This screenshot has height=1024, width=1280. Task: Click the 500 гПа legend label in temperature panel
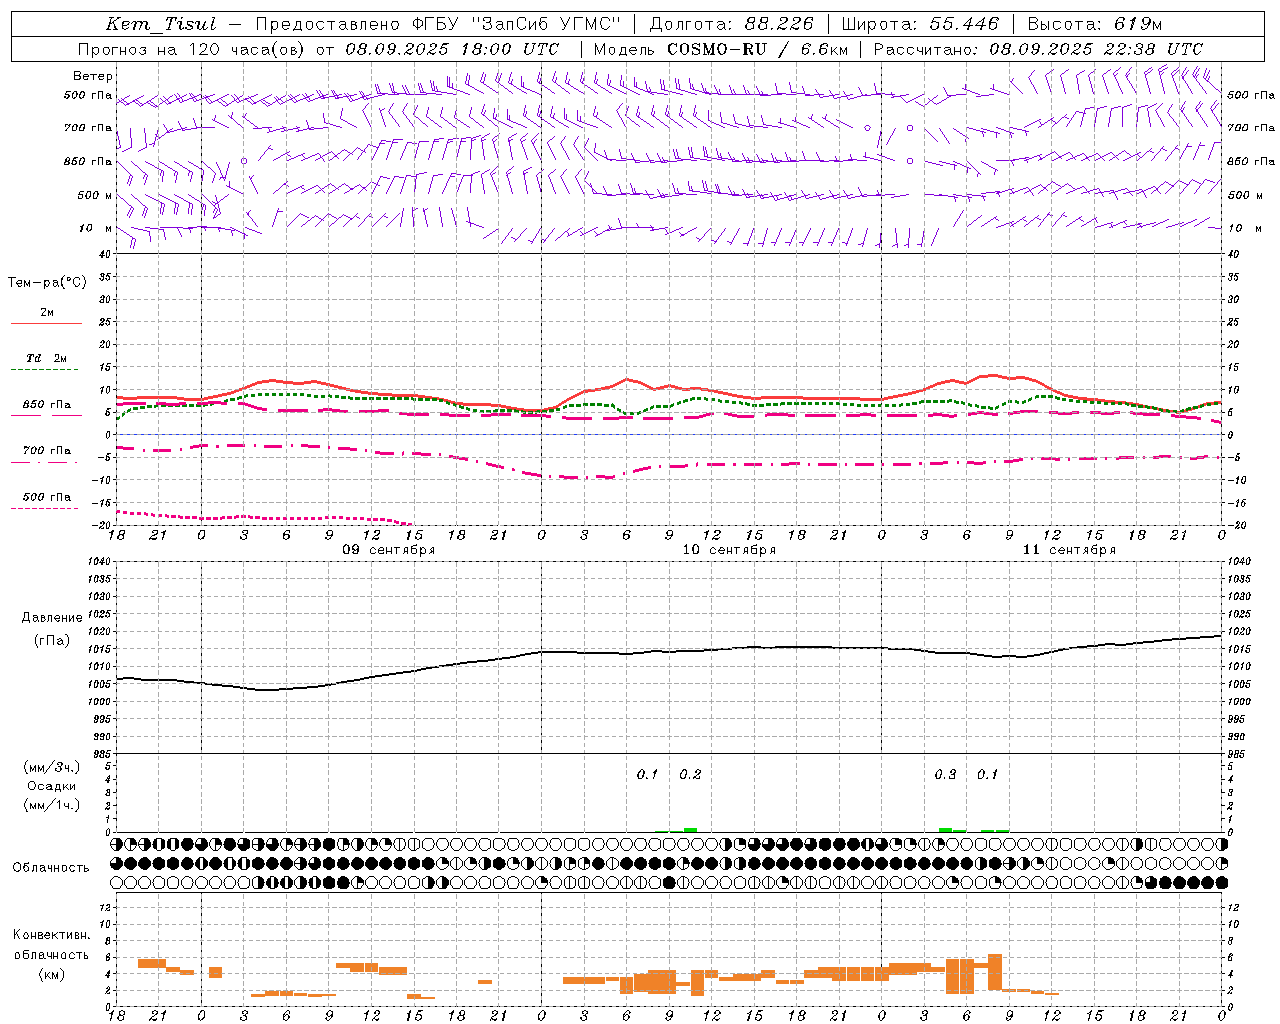point(46,497)
